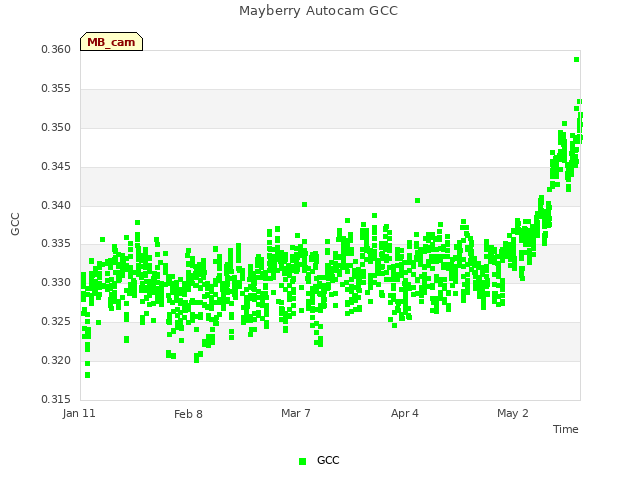This screenshot has width=640, height=480.
Task: Click the MB_cam label tag
Action: (x=111, y=42)
